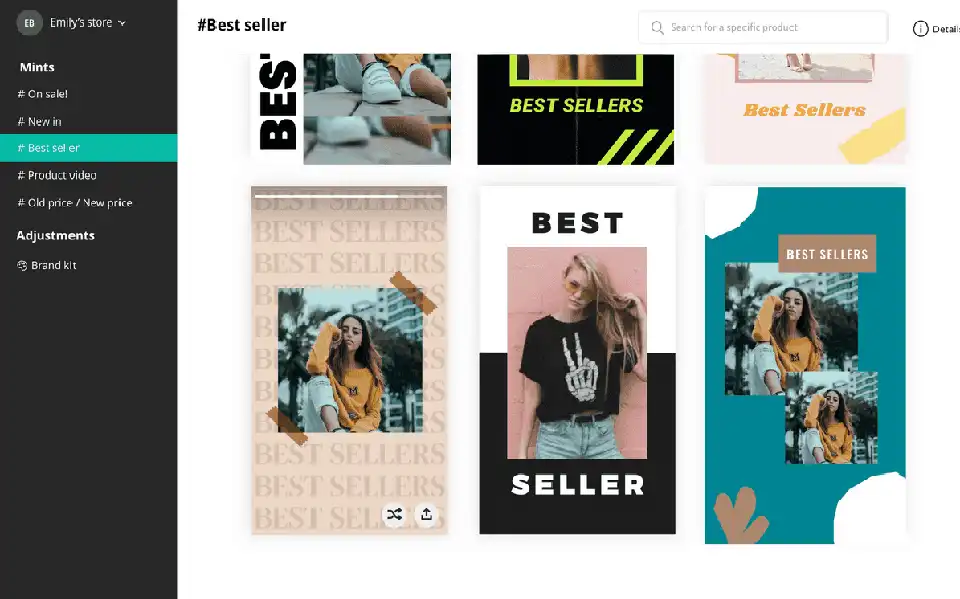Select the black and white BEST SELLER template
960x599 pixels.
point(577,360)
